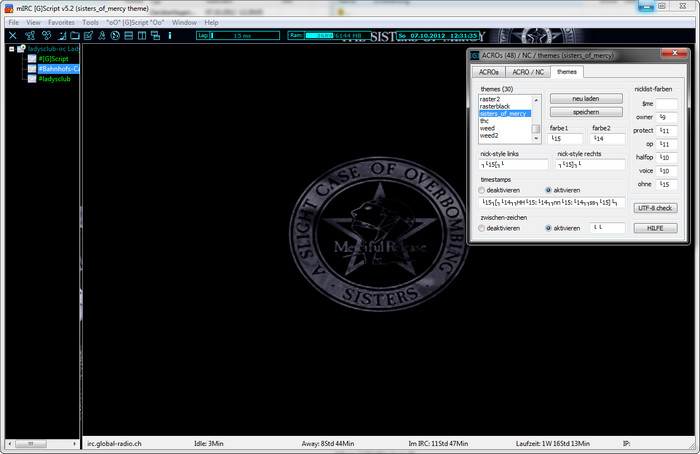Select the 'rasterblack' theme
Image resolution: width=700 pixels, height=454 pixels.
505,106
